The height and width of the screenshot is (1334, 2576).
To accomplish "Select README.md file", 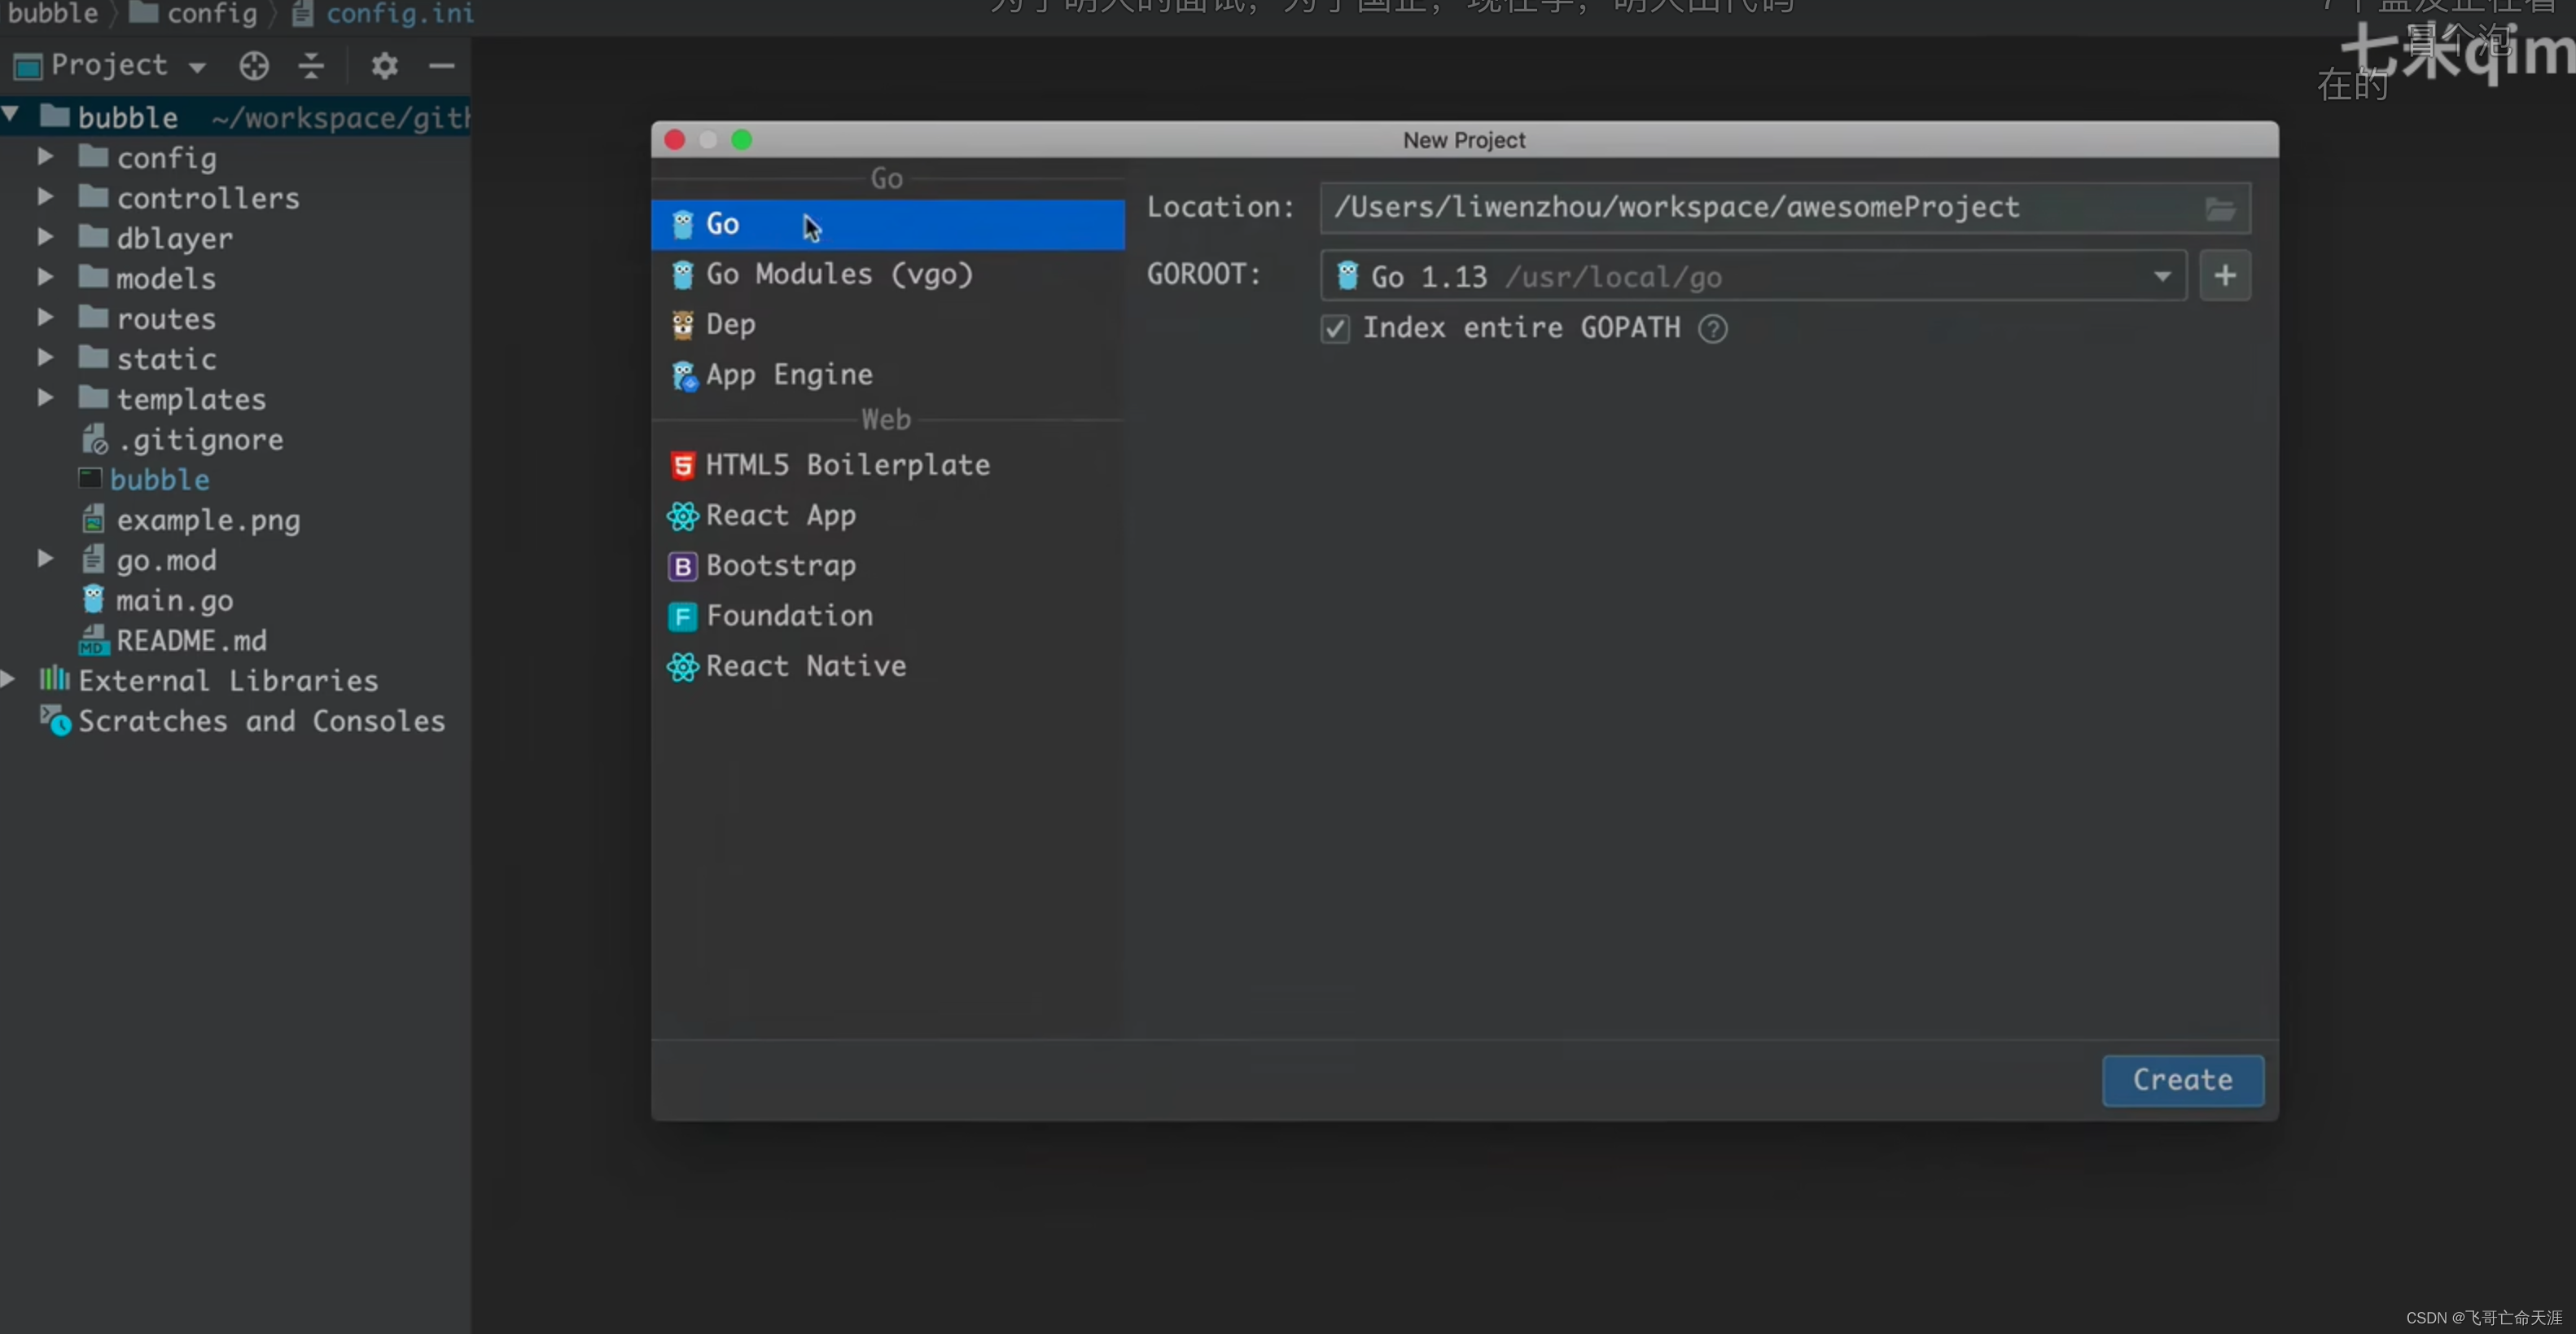I will (x=191, y=641).
